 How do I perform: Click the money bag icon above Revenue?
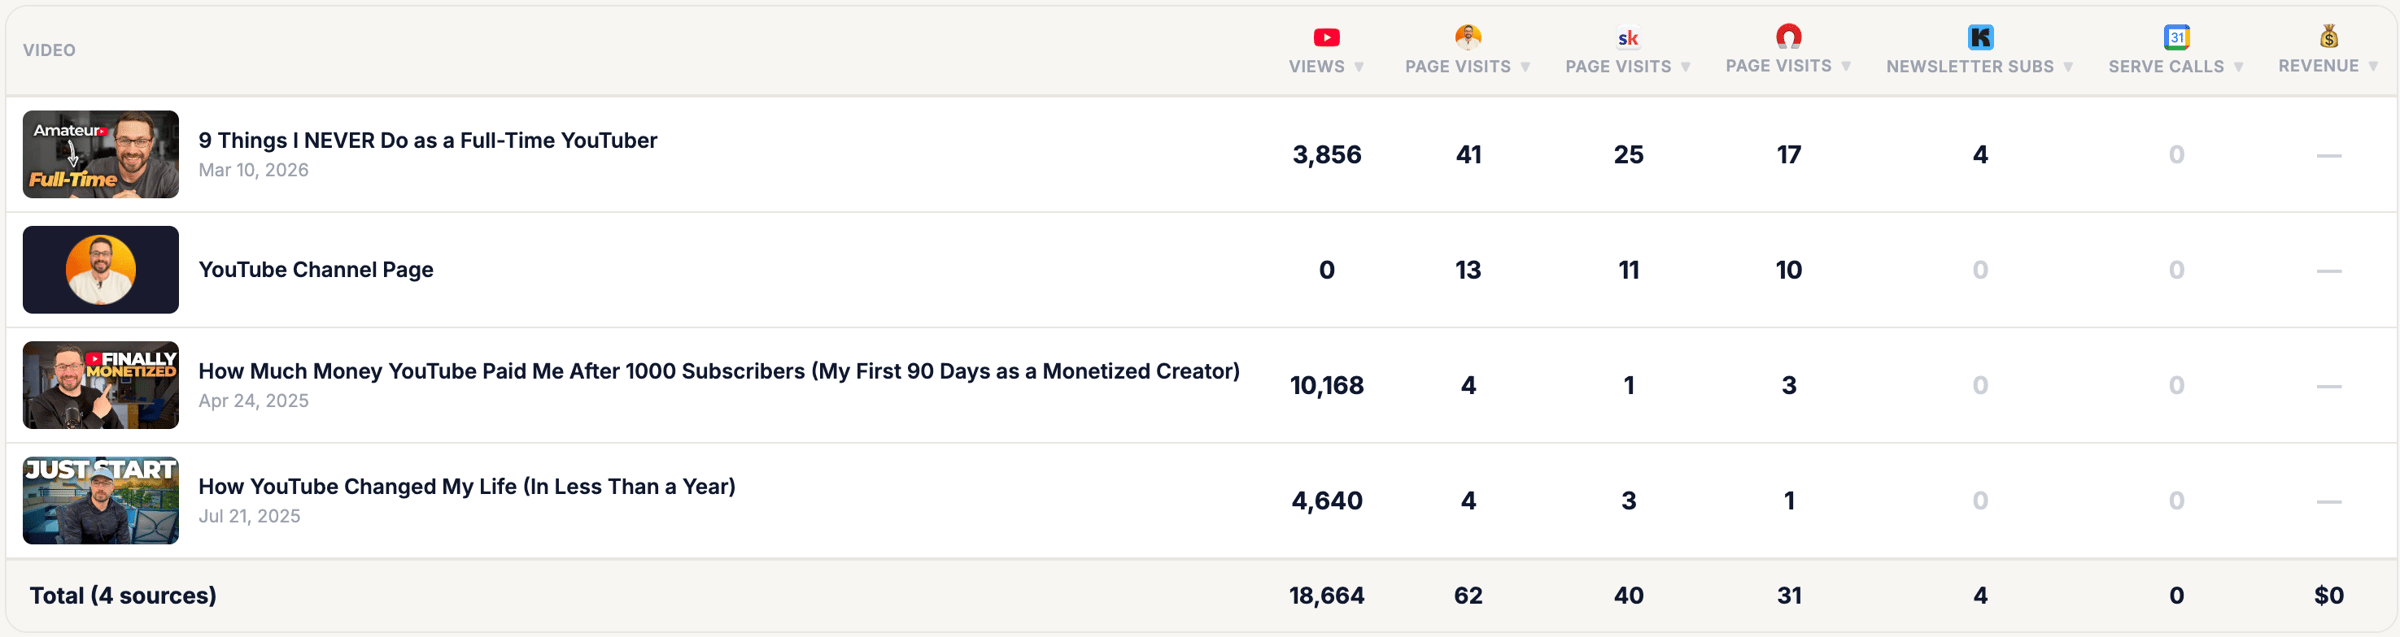coord(2328,37)
